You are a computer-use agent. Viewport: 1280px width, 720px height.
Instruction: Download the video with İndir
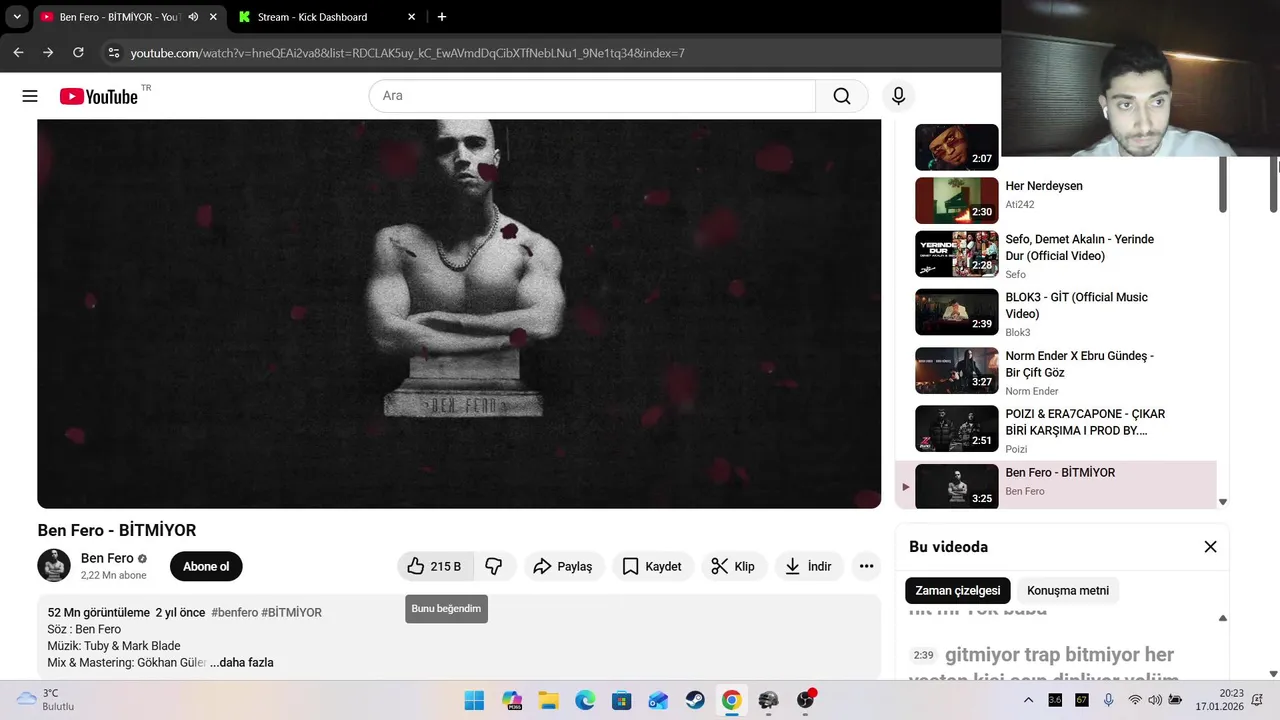point(808,566)
